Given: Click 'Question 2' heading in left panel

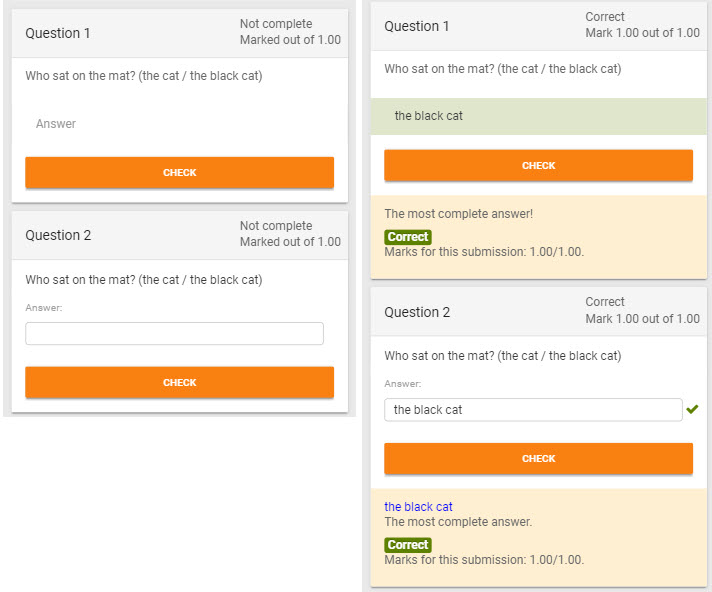Looking at the screenshot, I should (58, 235).
